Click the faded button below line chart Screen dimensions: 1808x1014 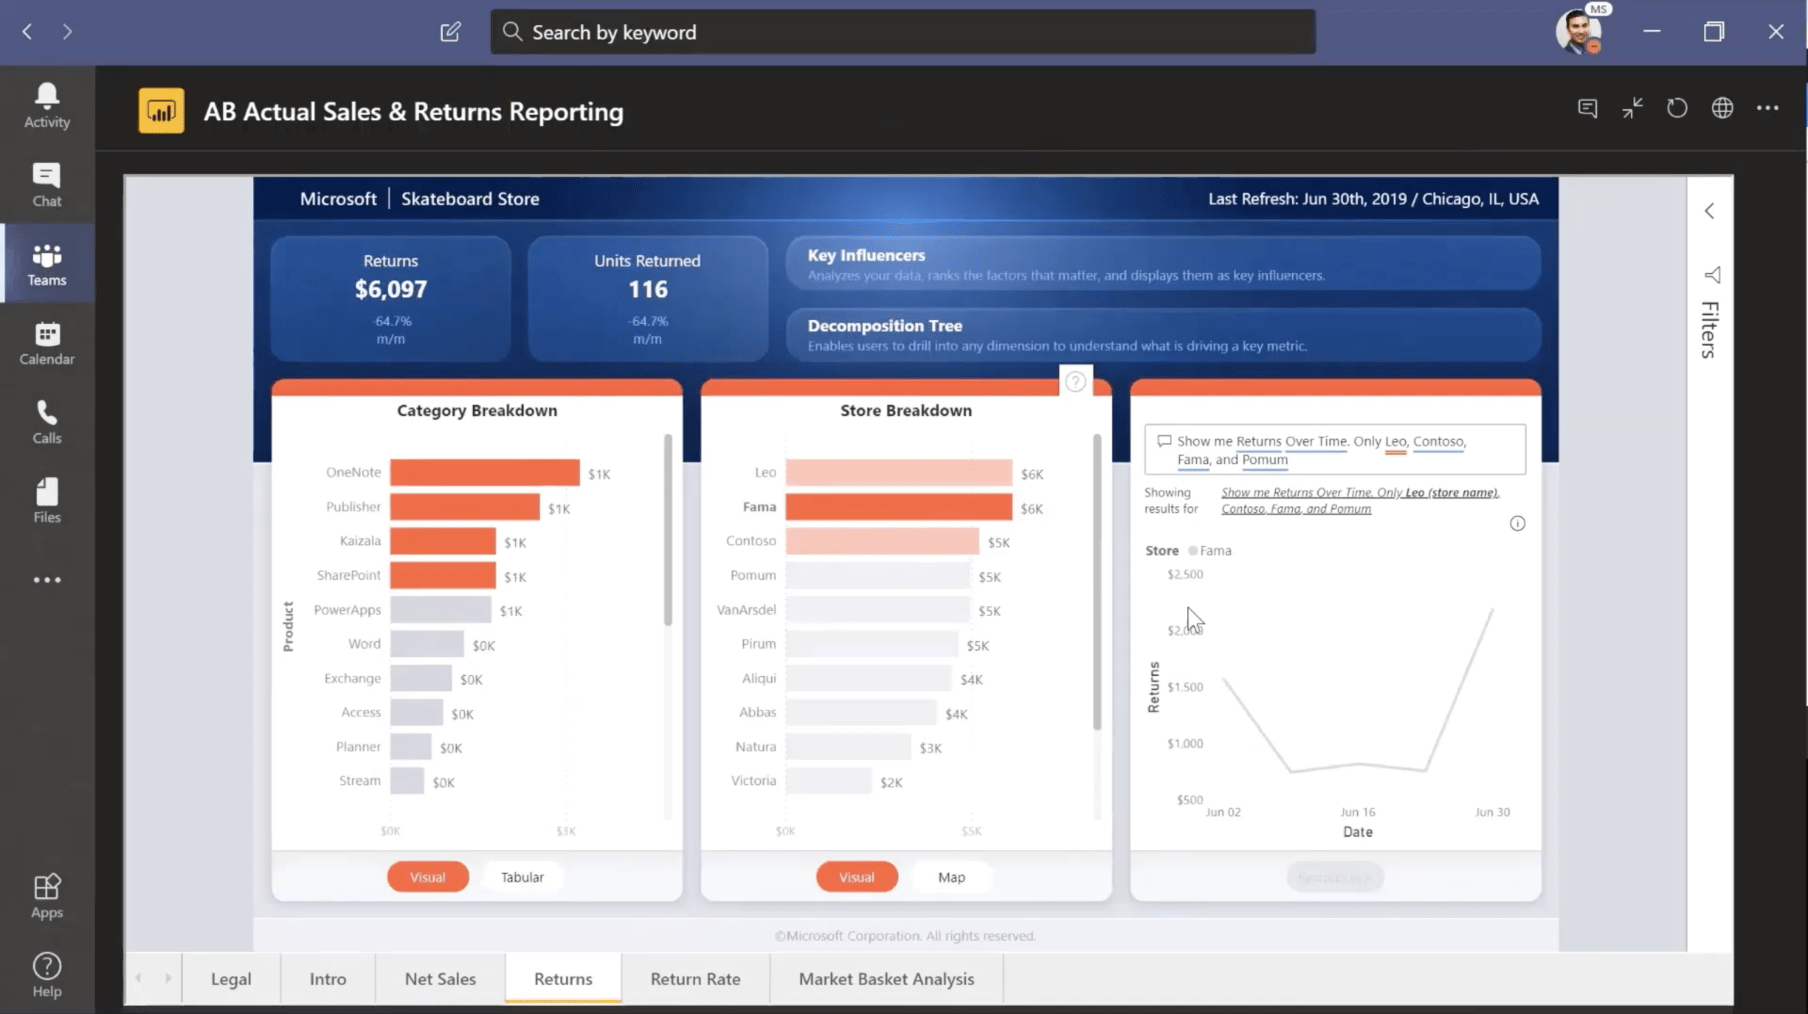(x=1335, y=877)
